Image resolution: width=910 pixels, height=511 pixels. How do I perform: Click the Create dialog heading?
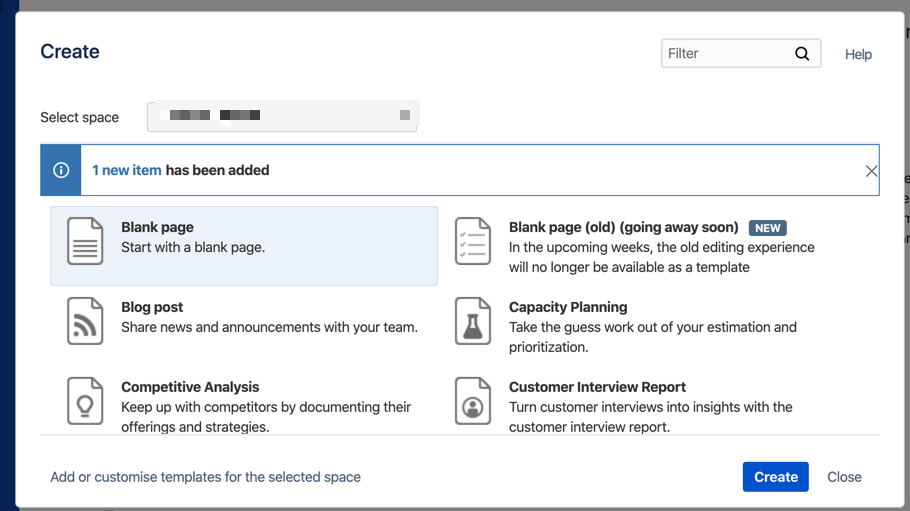[x=70, y=51]
